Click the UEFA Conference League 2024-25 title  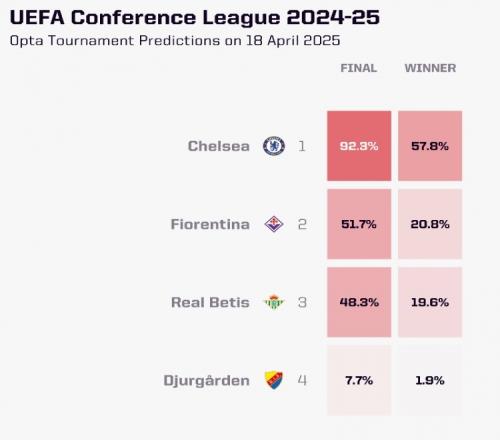pyautogui.click(x=195, y=17)
